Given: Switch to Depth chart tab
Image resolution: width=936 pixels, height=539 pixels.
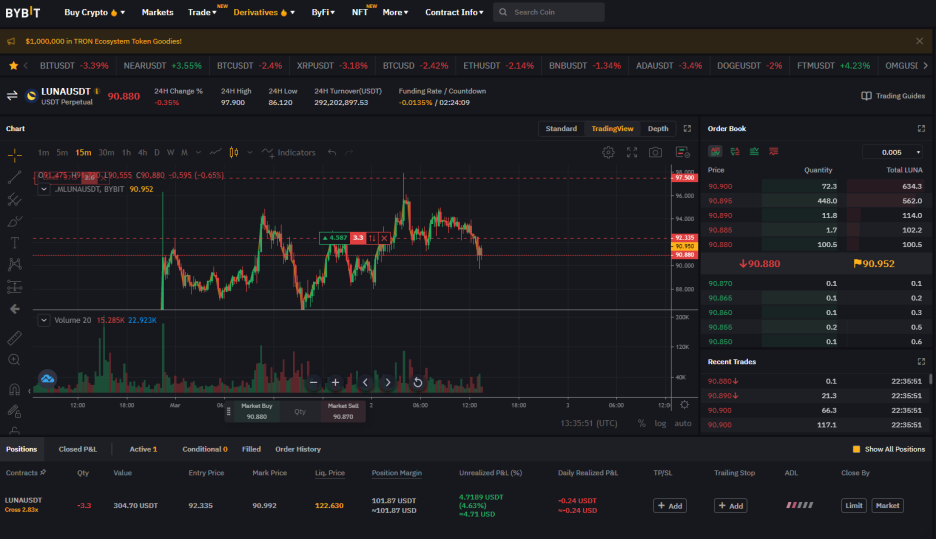Looking at the screenshot, I should coord(658,128).
